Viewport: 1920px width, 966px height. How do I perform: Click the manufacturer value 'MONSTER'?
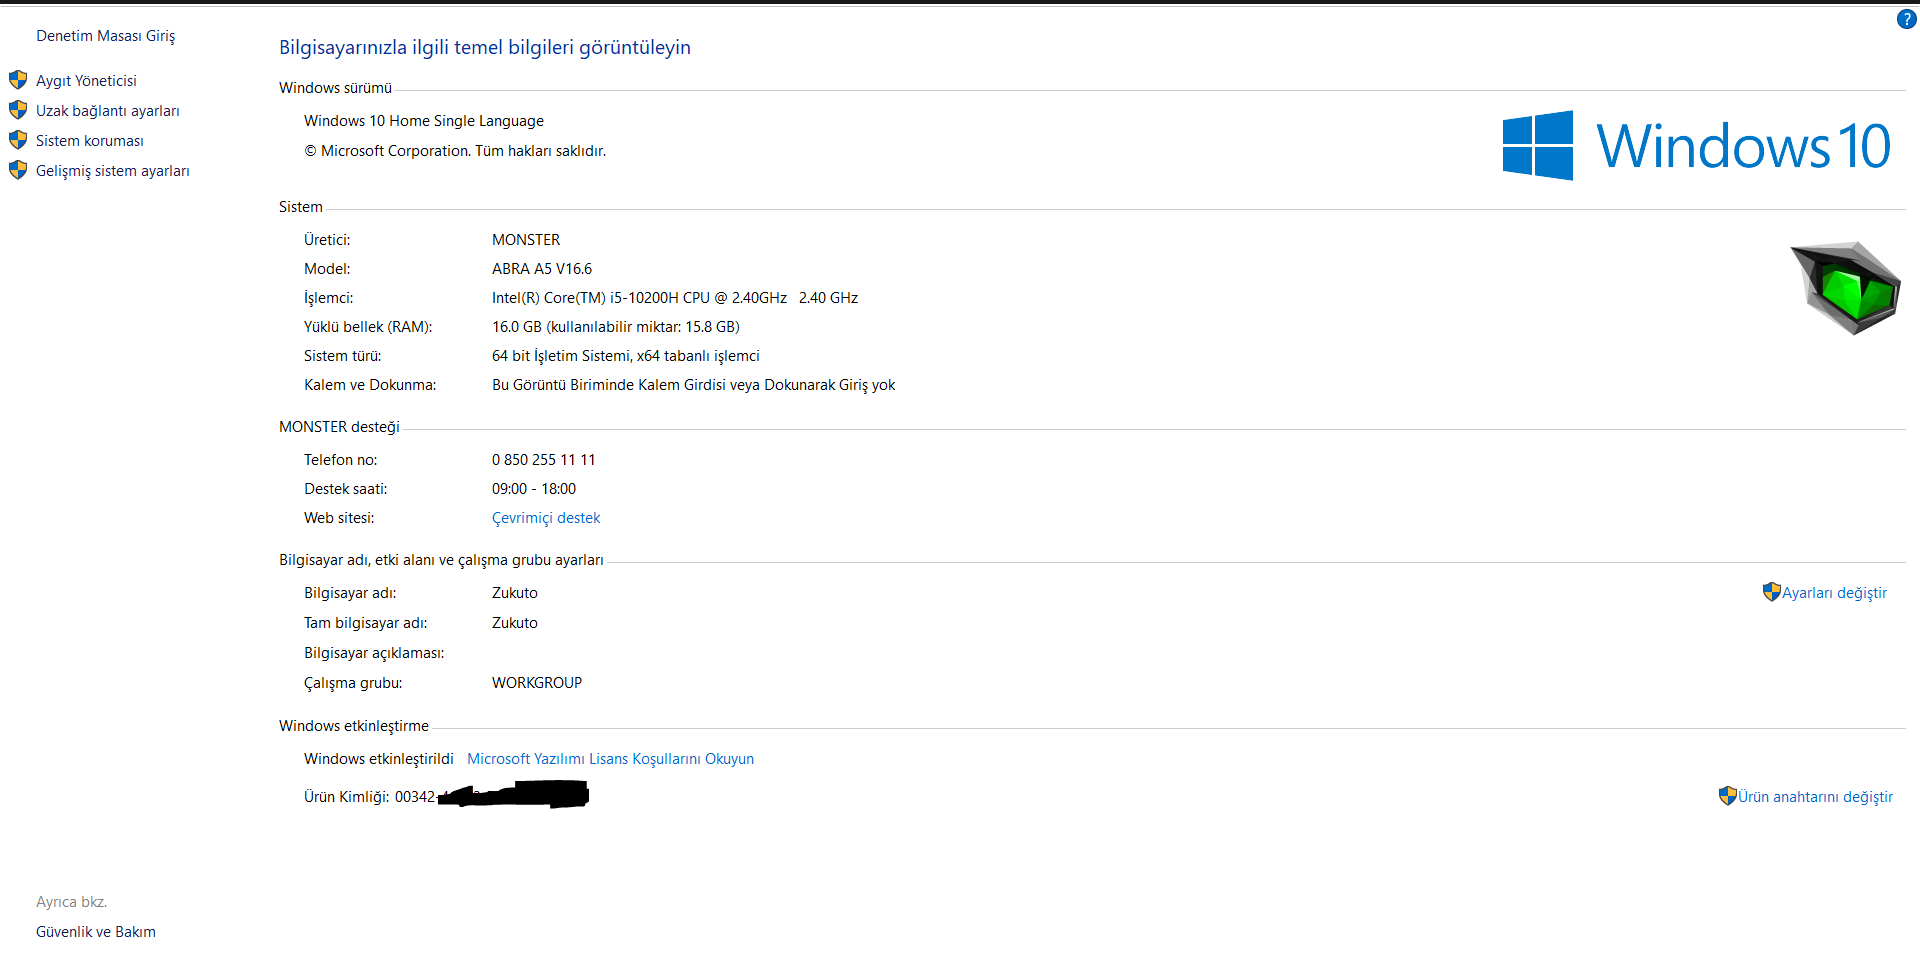526,240
